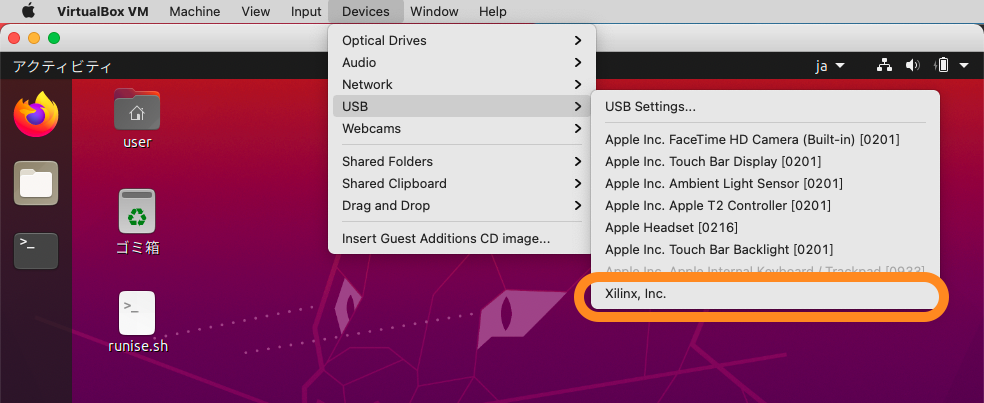Open the Window menu

point(434,11)
